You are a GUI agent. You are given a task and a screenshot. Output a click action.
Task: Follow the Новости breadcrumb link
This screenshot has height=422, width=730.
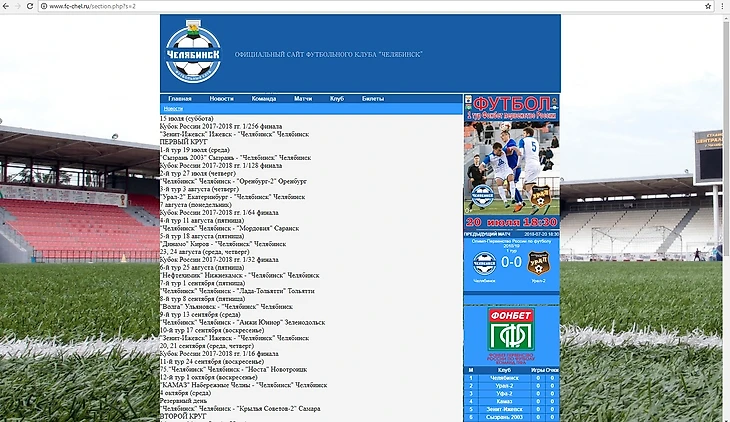click(173, 109)
